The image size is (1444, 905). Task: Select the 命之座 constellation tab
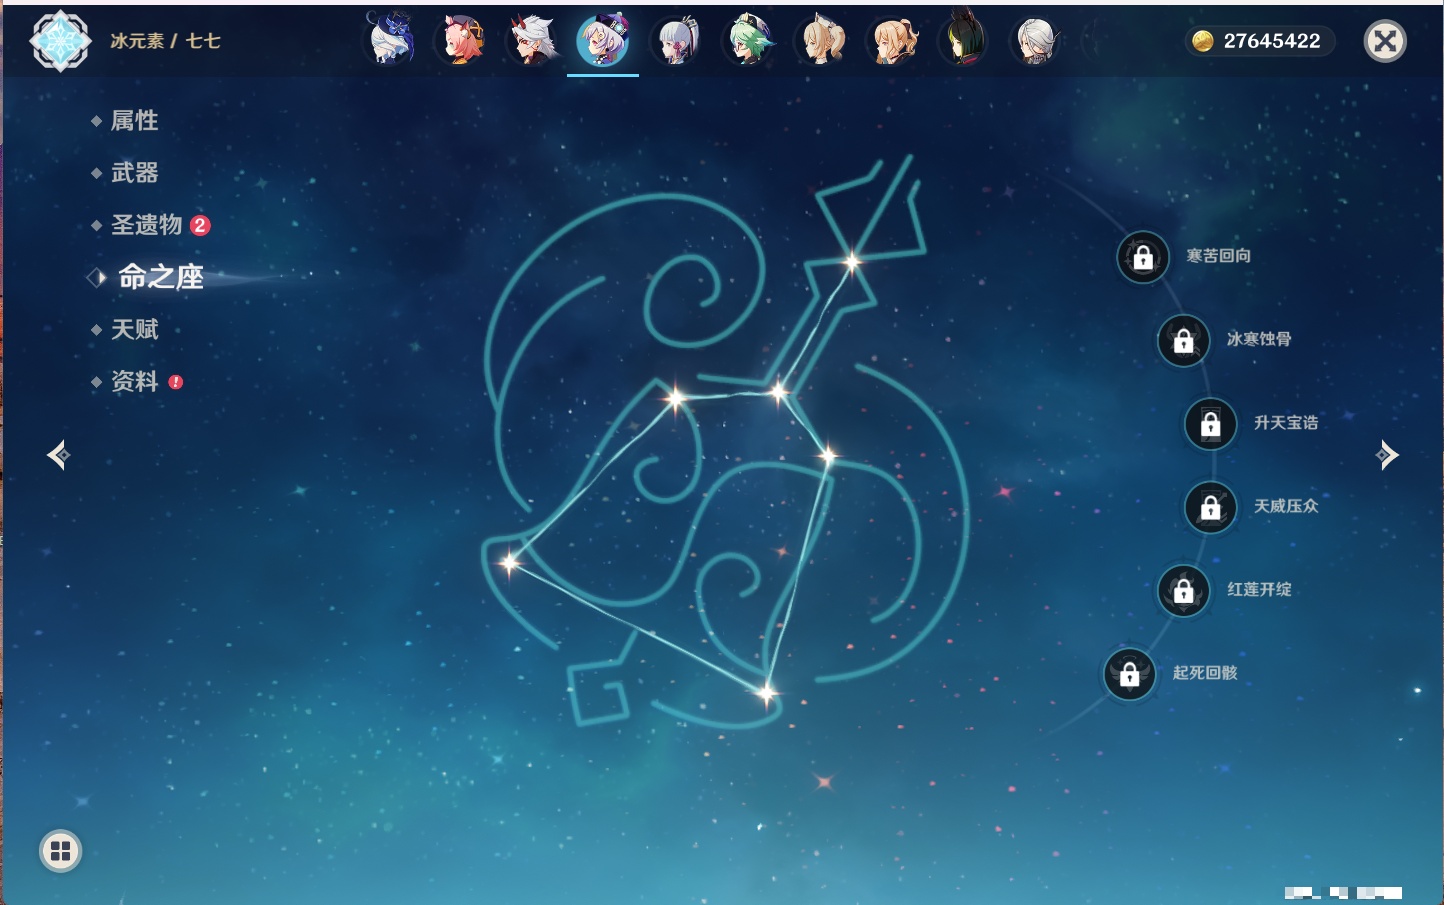point(161,277)
